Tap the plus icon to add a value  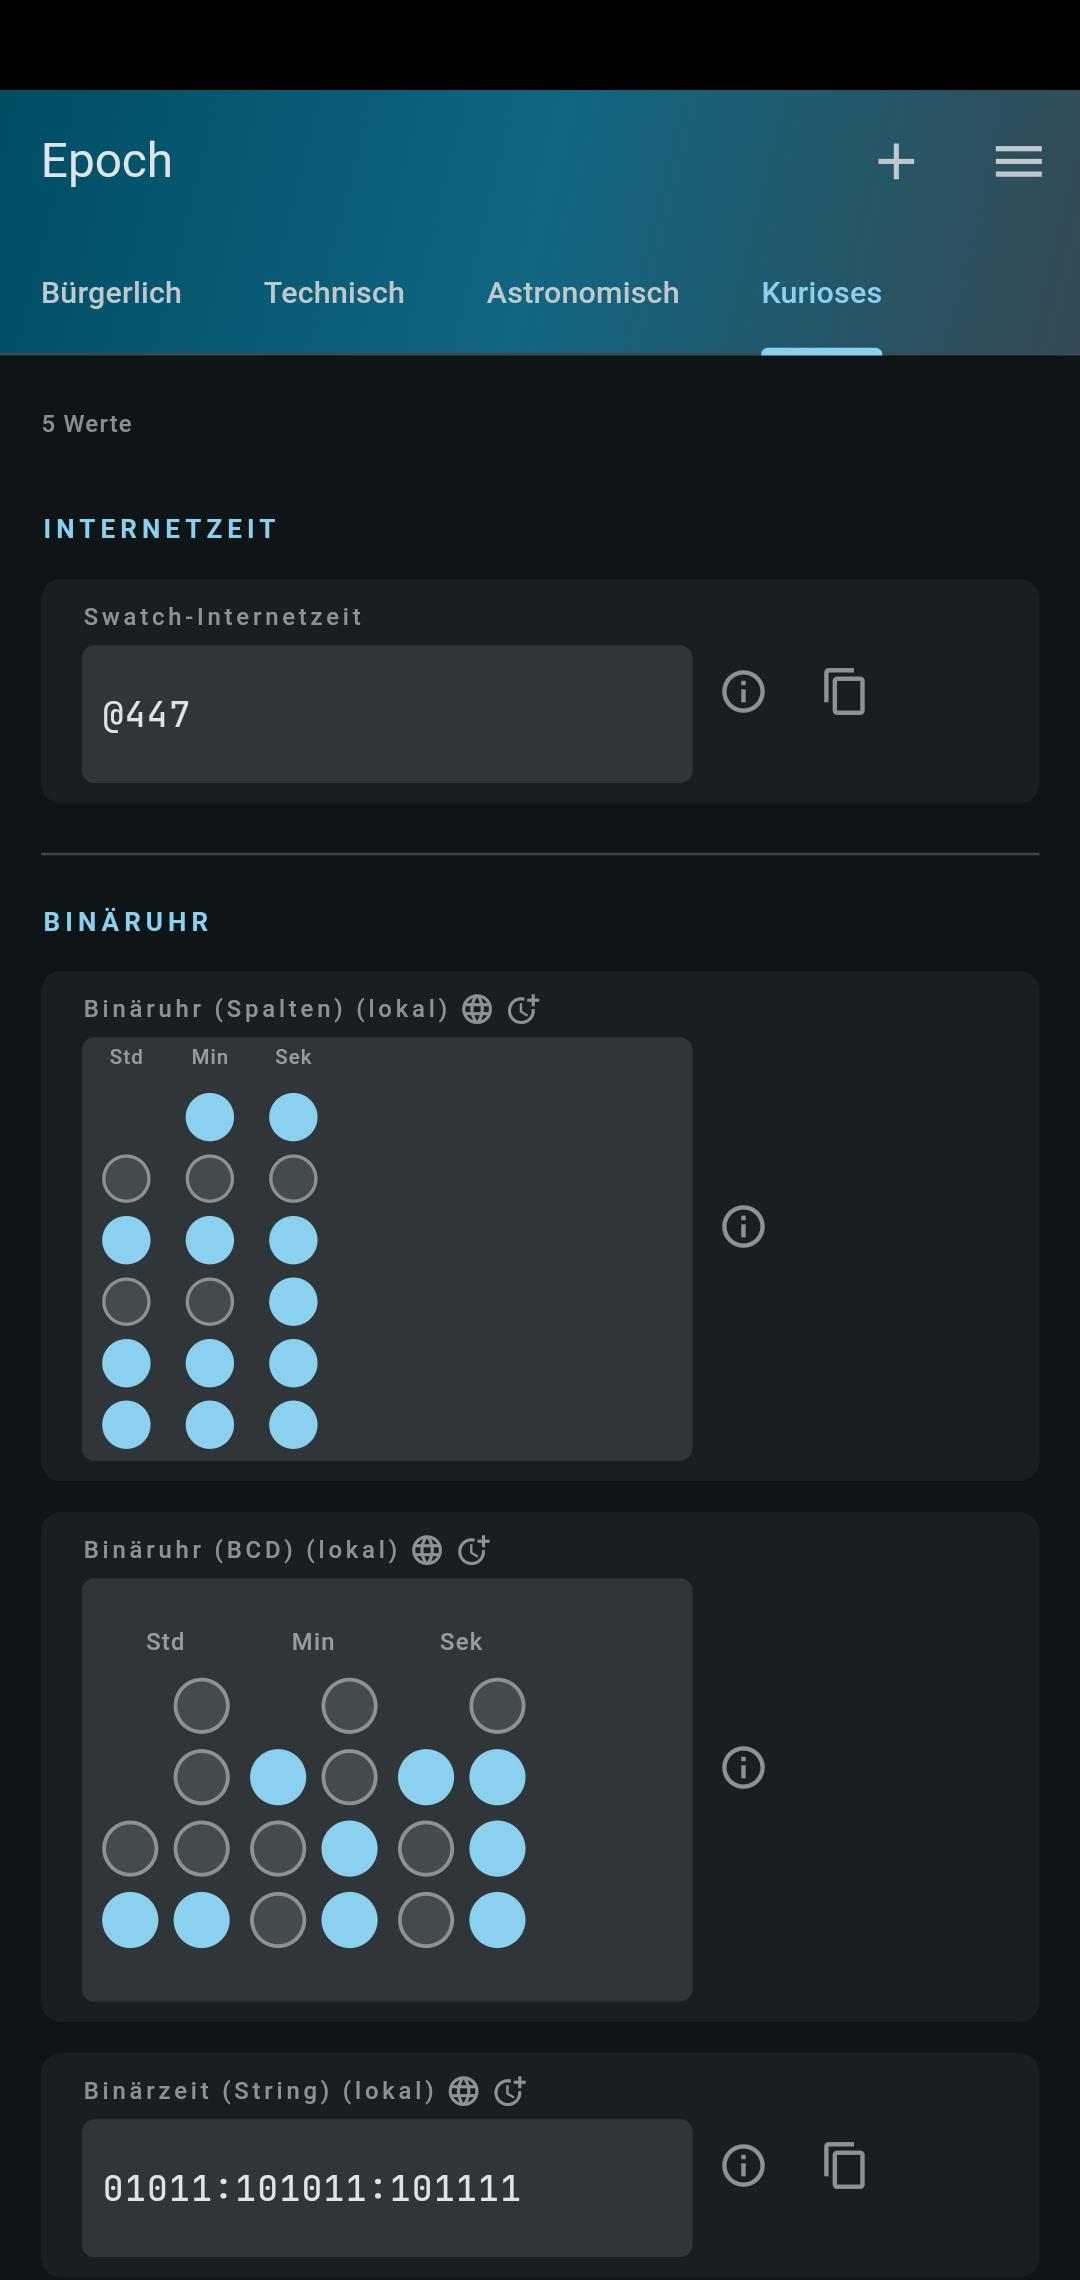coord(896,161)
